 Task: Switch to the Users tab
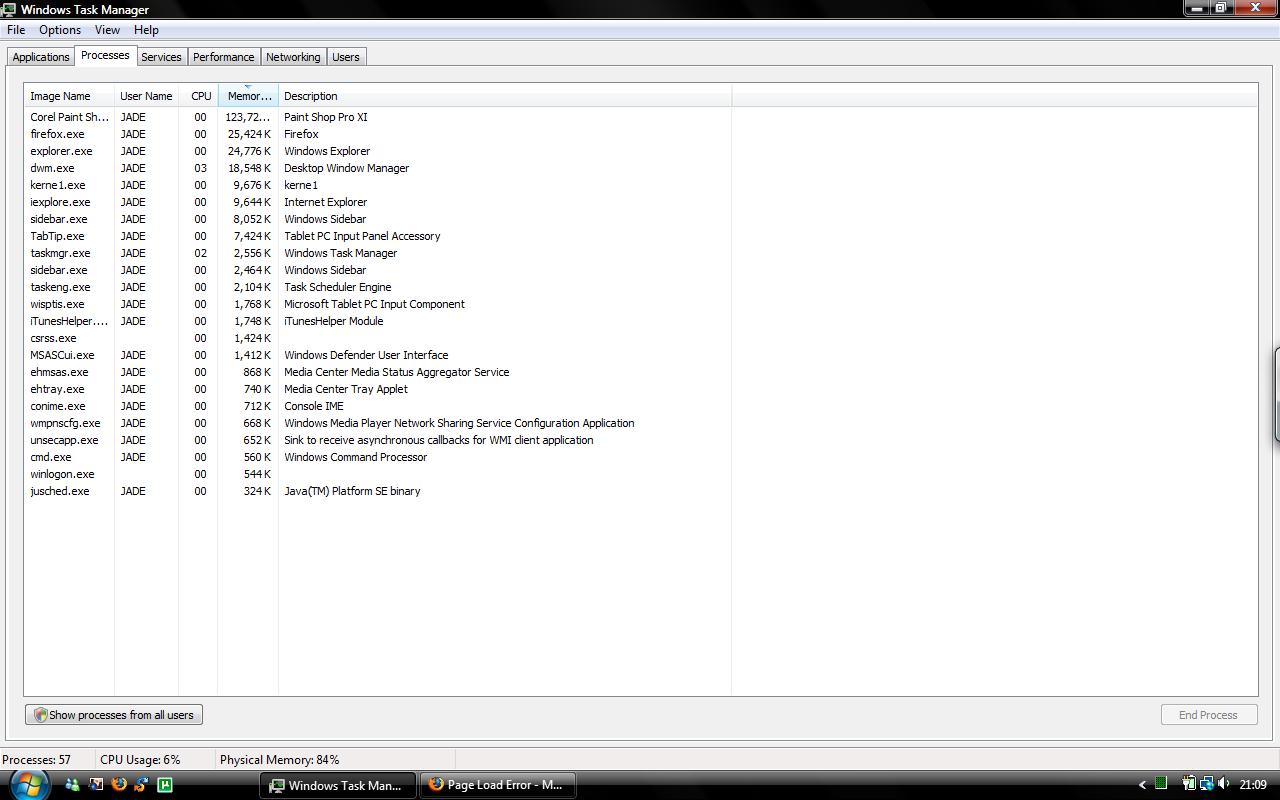click(x=346, y=57)
